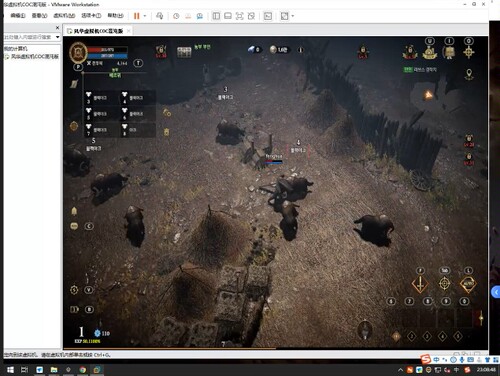Click the sword attack skill icon under F key
Screen dimensions: 500x376
pyautogui.click(x=420, y=284)
